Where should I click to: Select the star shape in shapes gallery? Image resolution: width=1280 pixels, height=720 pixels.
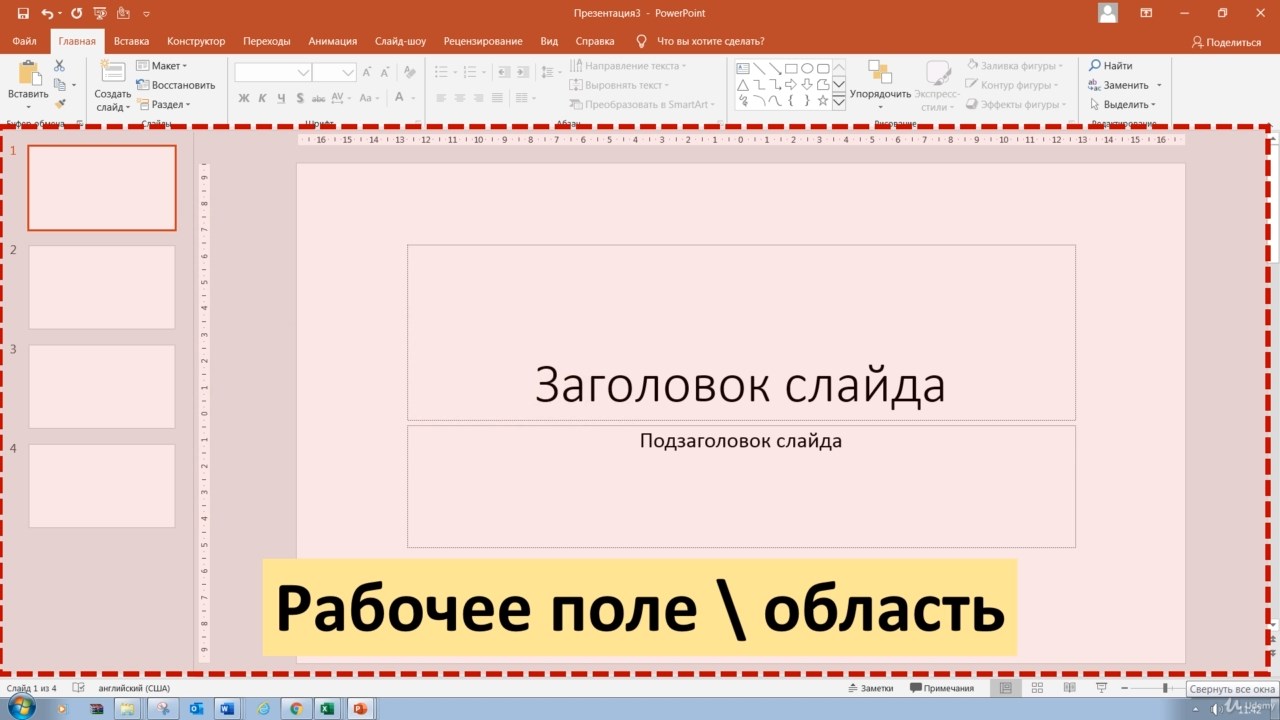pos(823,101)
